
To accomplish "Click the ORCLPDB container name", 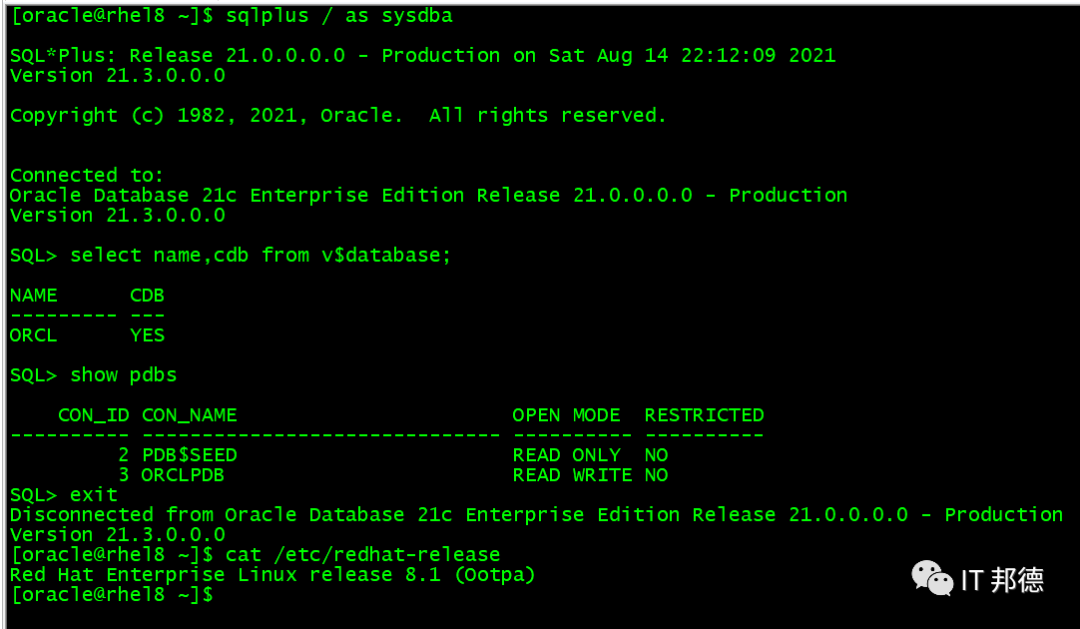I will click(x=182, y=475).
